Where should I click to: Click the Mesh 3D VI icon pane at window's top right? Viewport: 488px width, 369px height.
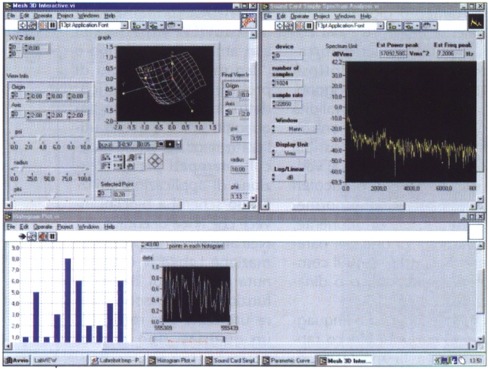tap(248, 21)
